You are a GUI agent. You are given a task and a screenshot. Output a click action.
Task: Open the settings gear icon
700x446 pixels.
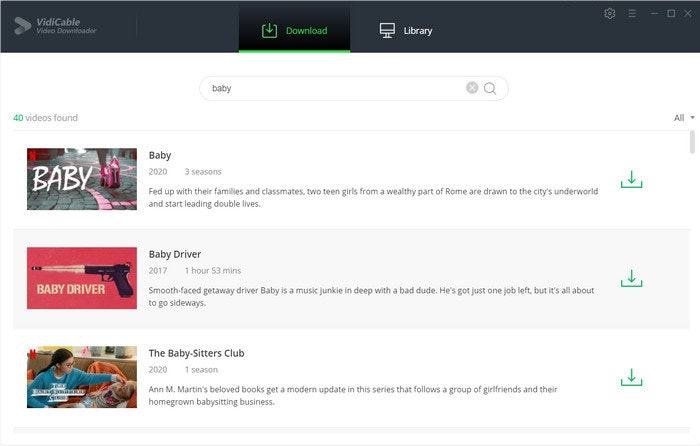[x=609, y=14]
